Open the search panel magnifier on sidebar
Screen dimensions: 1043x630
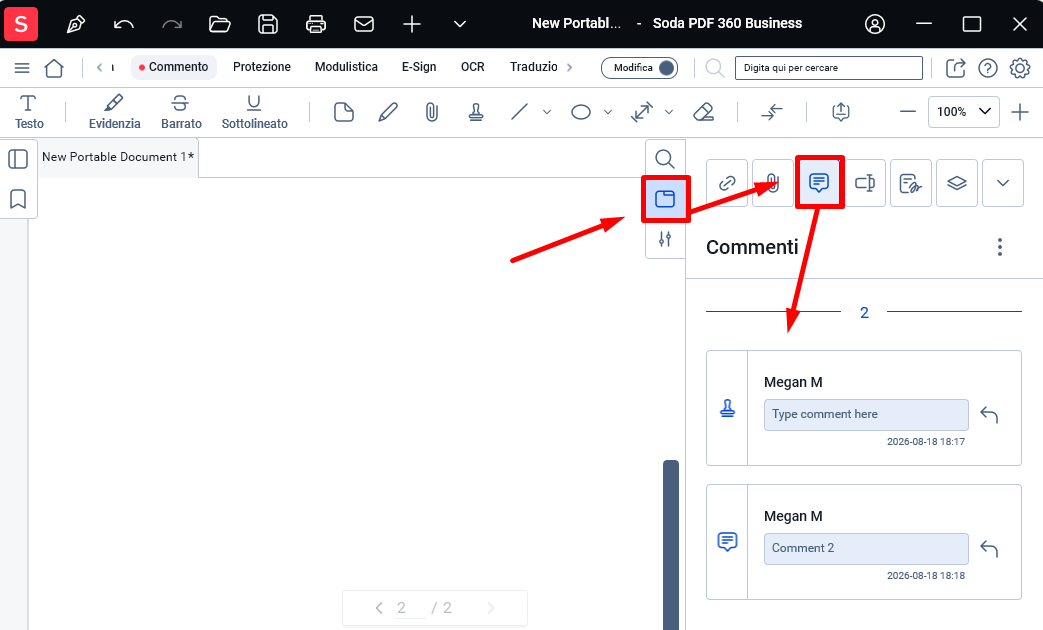[665, 159]
